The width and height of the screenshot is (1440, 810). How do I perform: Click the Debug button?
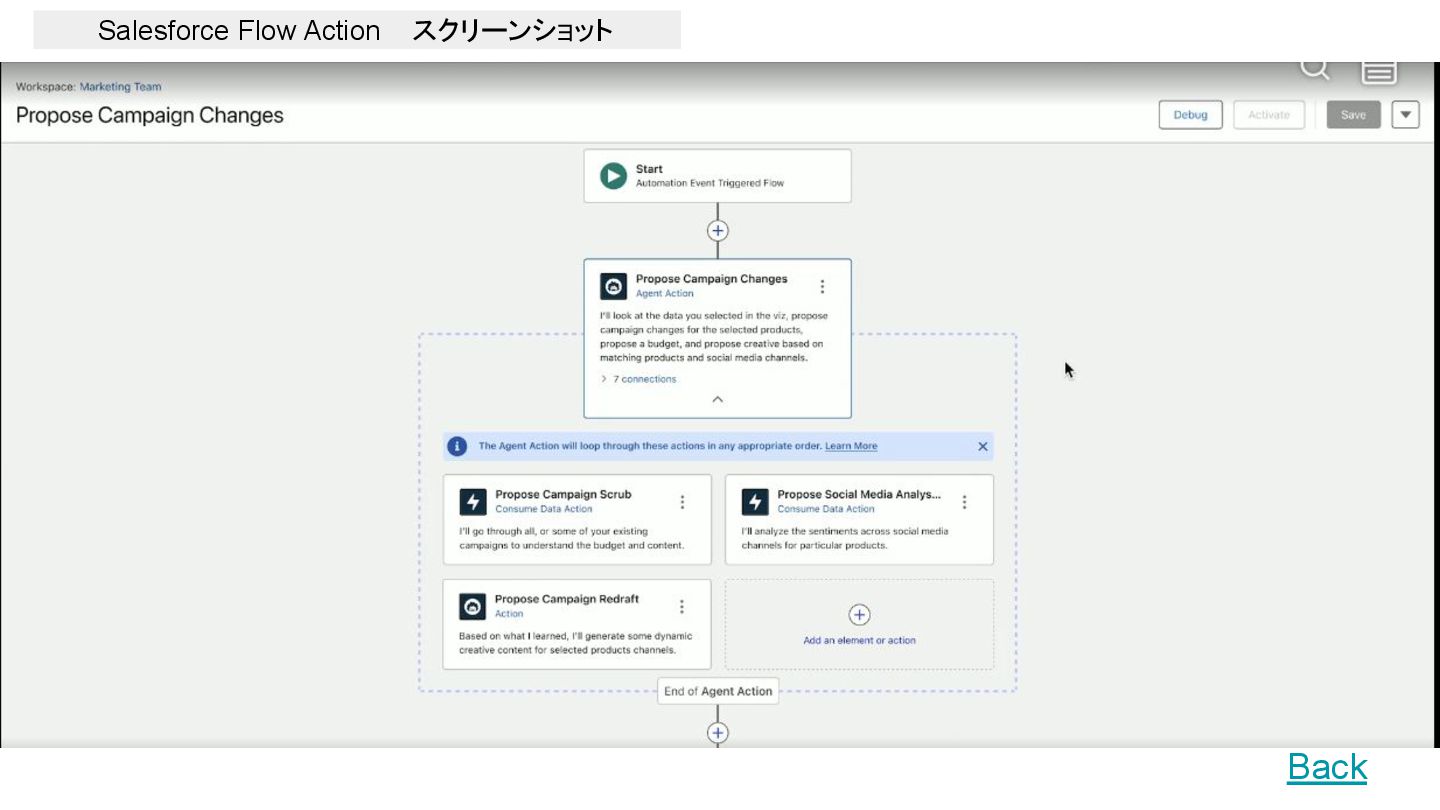(x=1190, y=115)
